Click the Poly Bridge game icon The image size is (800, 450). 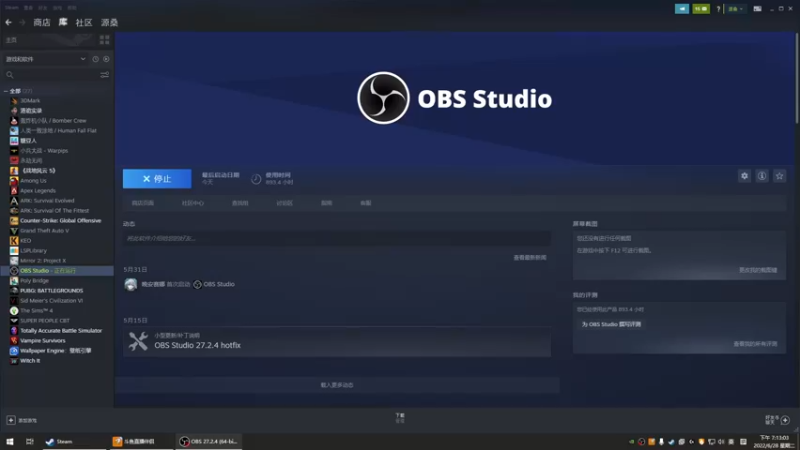tap(14, 281)
